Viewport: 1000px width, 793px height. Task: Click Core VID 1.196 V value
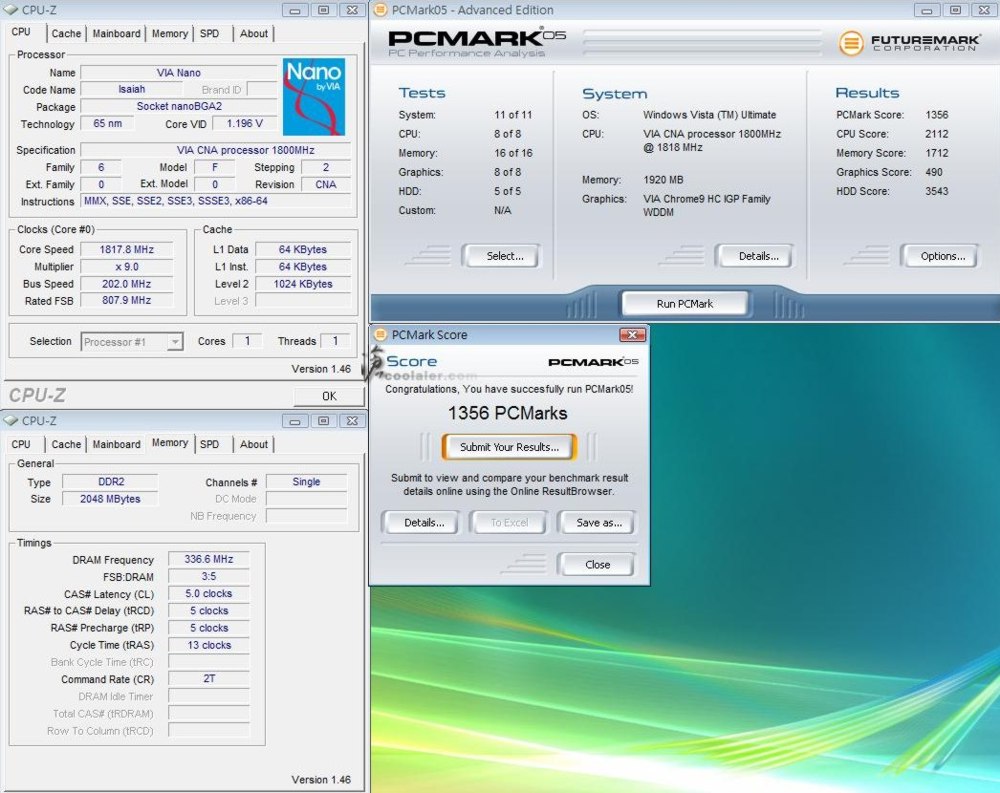[244, 123]
